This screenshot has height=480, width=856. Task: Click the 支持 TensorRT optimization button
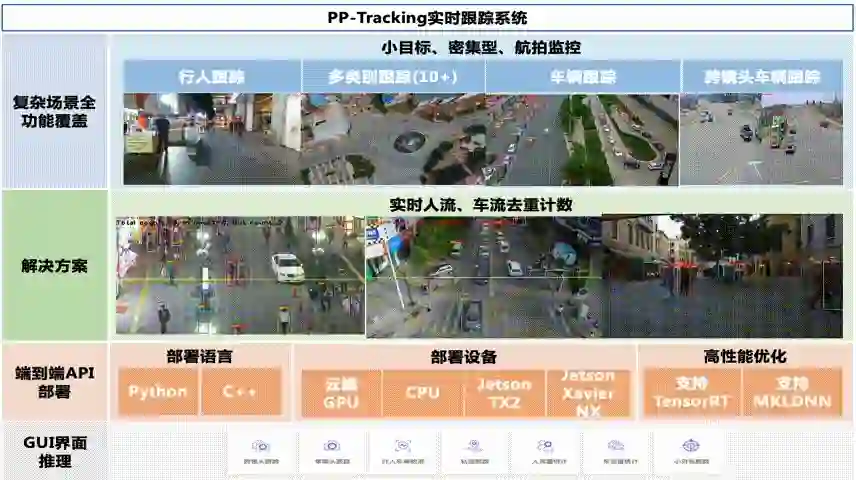point(692,392)
